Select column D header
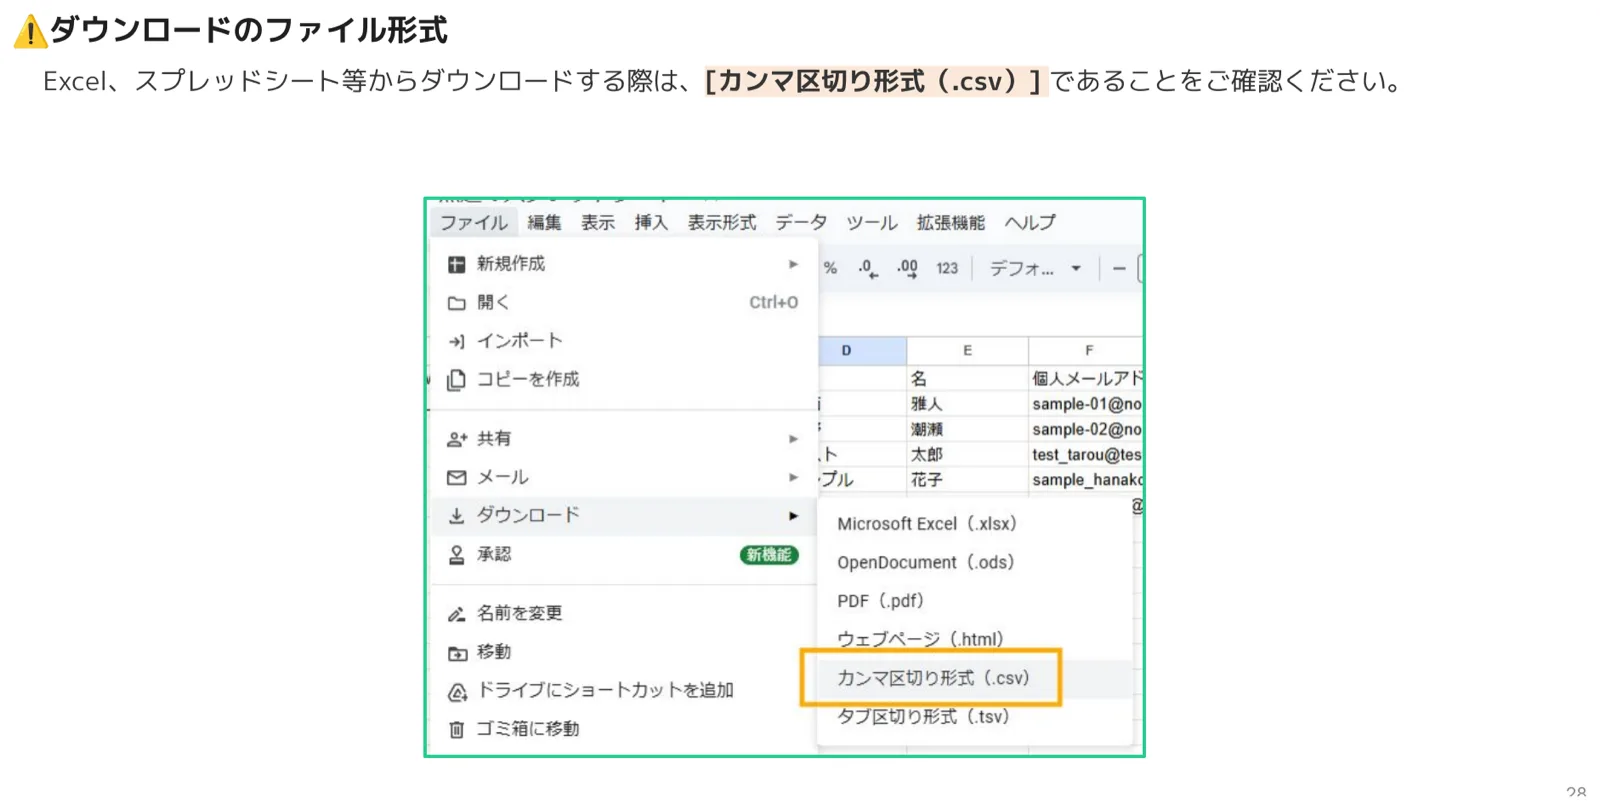This screenshot has height=810, width=1600. tap(862, 351)
